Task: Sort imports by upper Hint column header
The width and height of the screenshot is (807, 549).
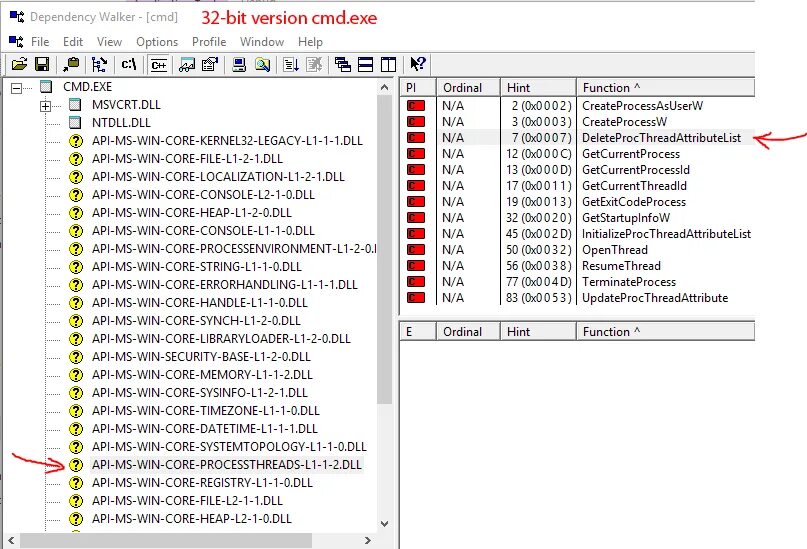Action: click(x=538, y=87)
